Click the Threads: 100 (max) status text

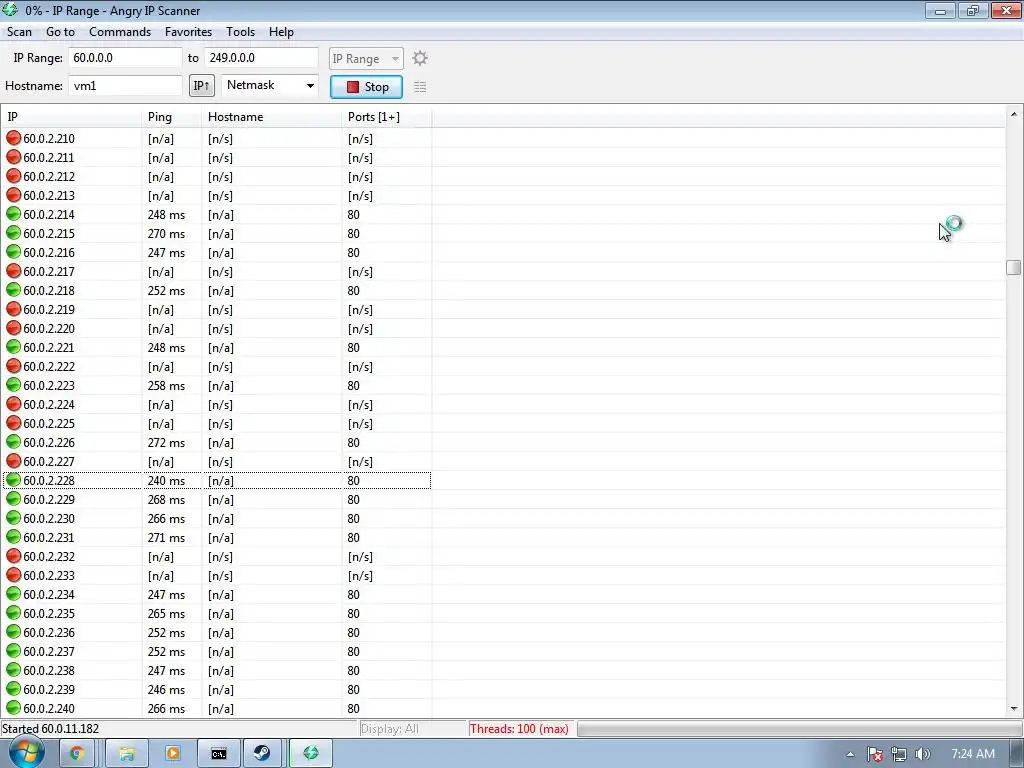pos(519,729)
